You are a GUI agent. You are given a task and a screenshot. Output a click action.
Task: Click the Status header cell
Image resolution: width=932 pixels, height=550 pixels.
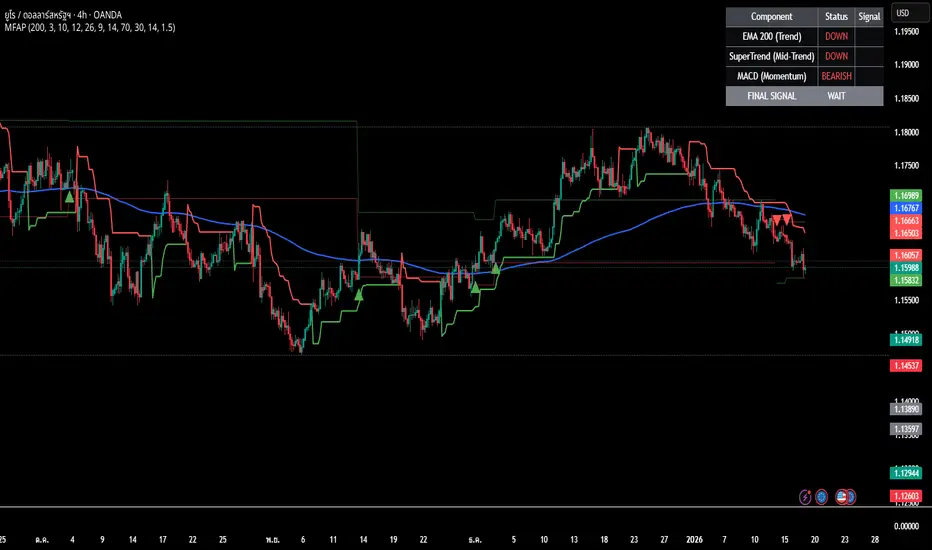point(836,17)
